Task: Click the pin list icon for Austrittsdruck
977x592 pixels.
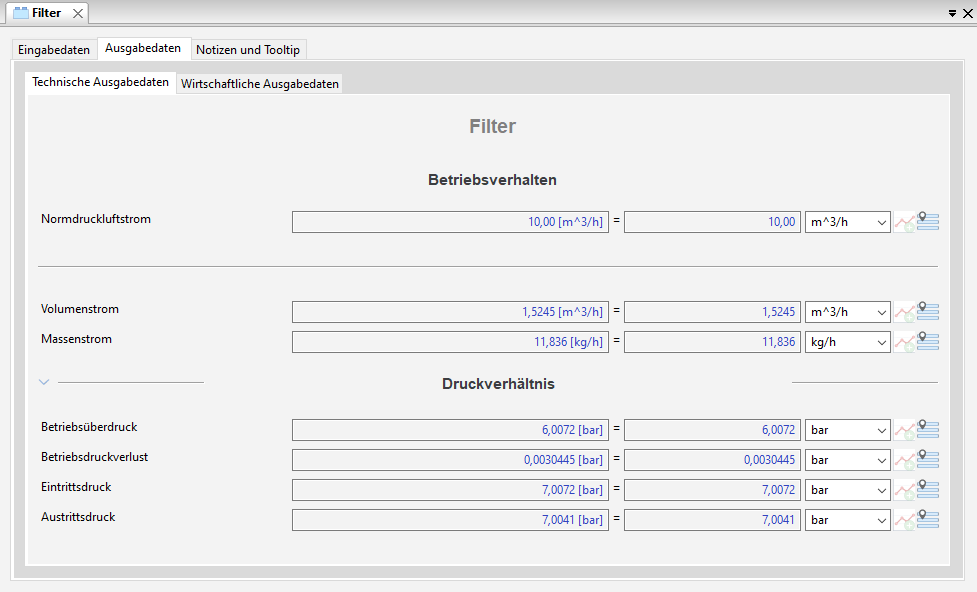Action: (x=928, y=520)
